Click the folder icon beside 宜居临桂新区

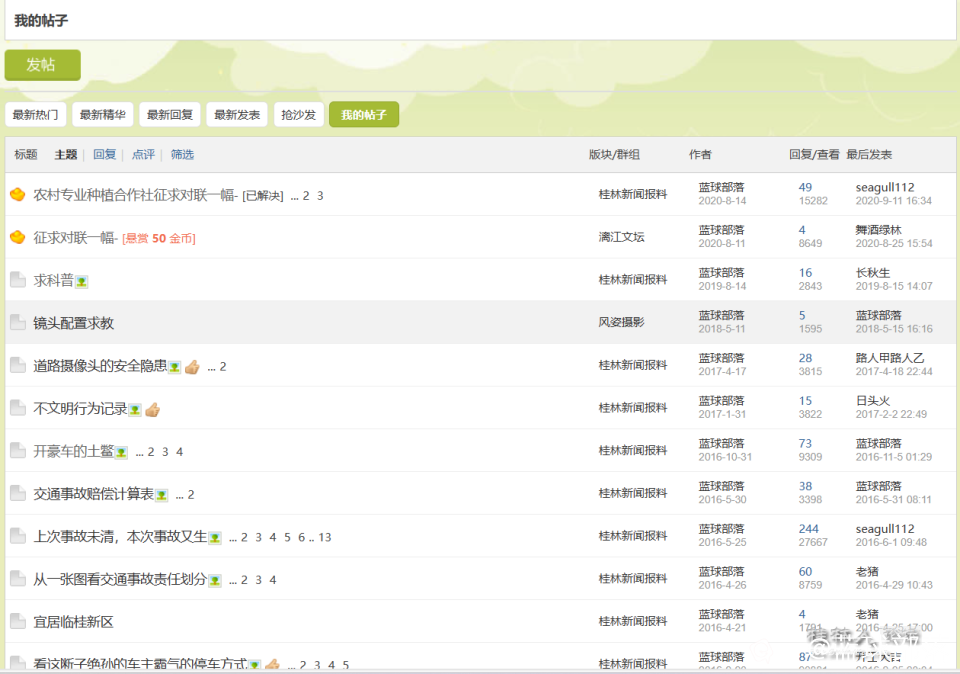coord(17,622)
